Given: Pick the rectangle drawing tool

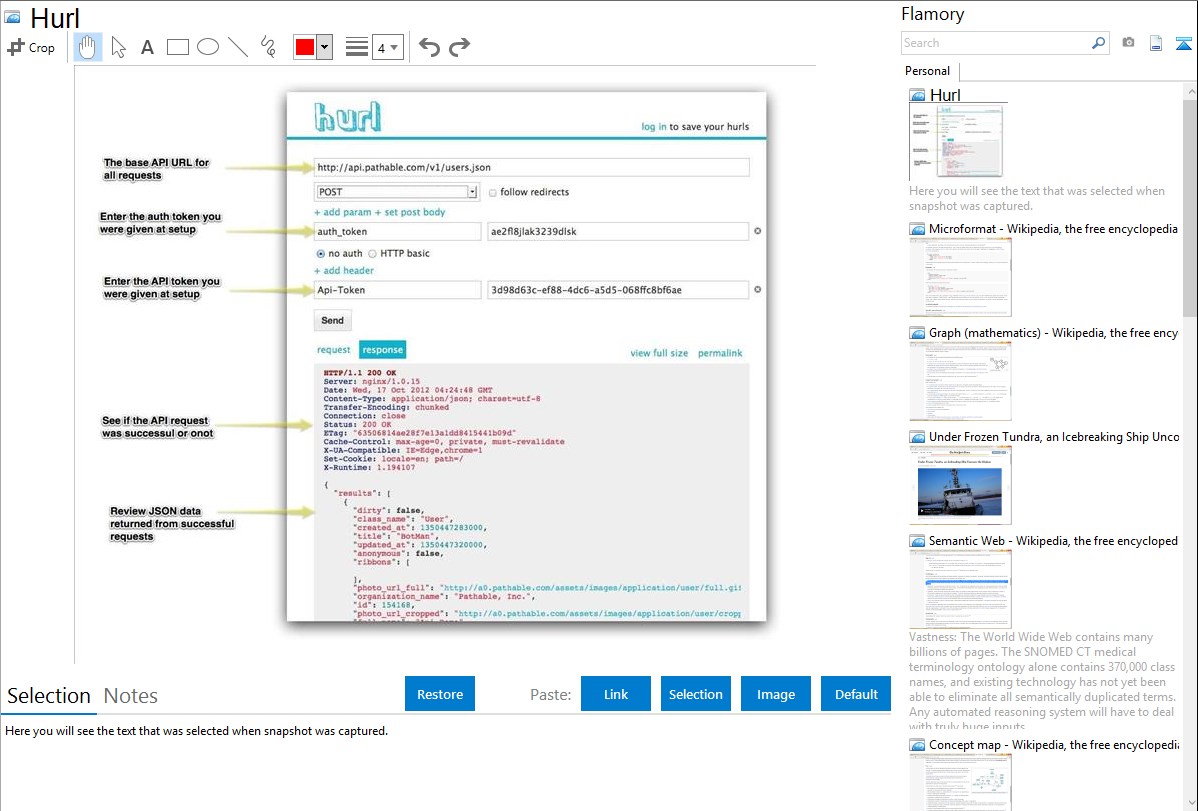Looking at the screenshot, I should [177, 47].
